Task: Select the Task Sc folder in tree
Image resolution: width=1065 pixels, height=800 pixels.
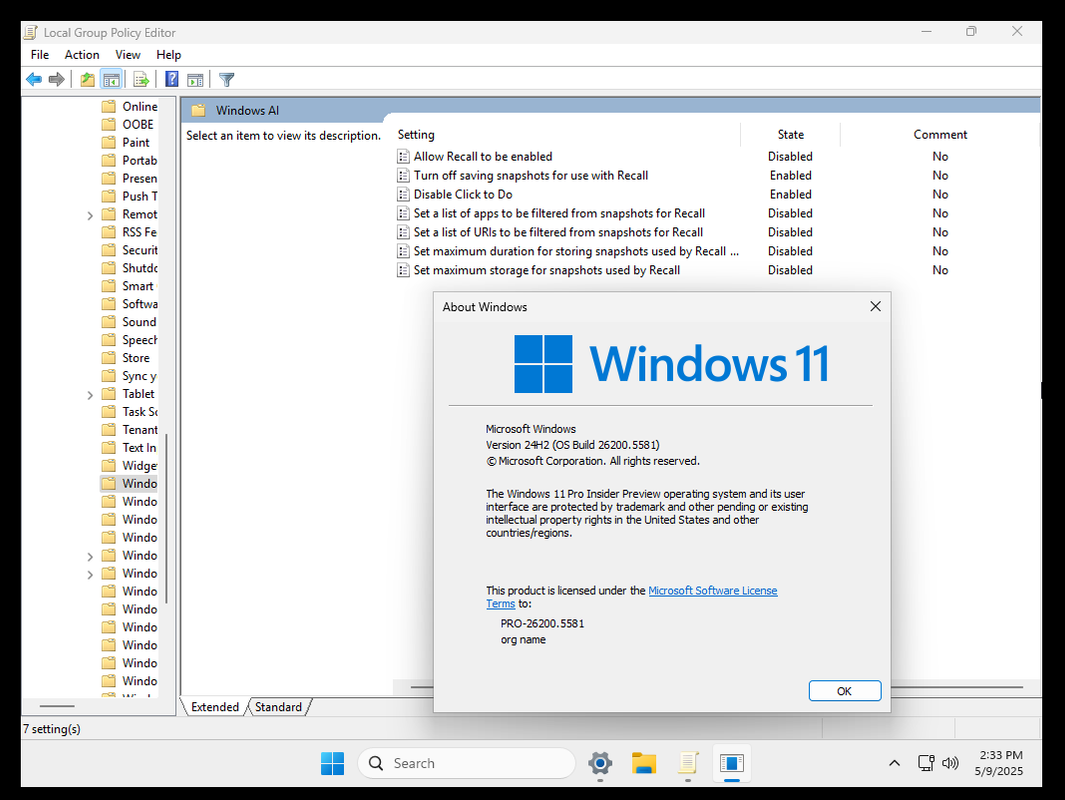Action: coord(140,412)
